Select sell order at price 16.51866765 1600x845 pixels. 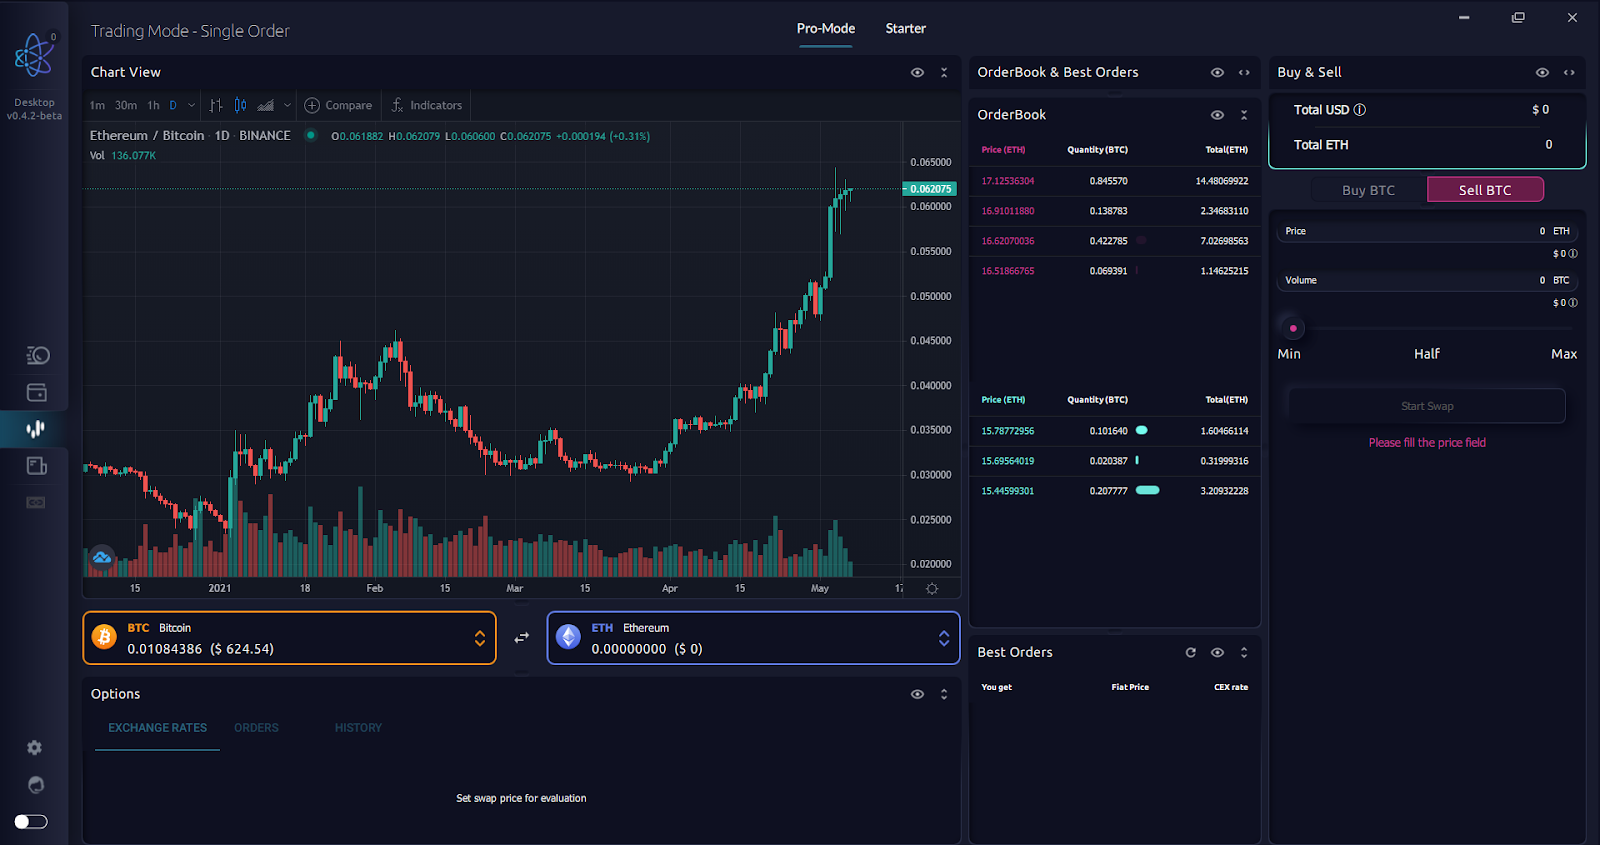tap(1114, 271)
